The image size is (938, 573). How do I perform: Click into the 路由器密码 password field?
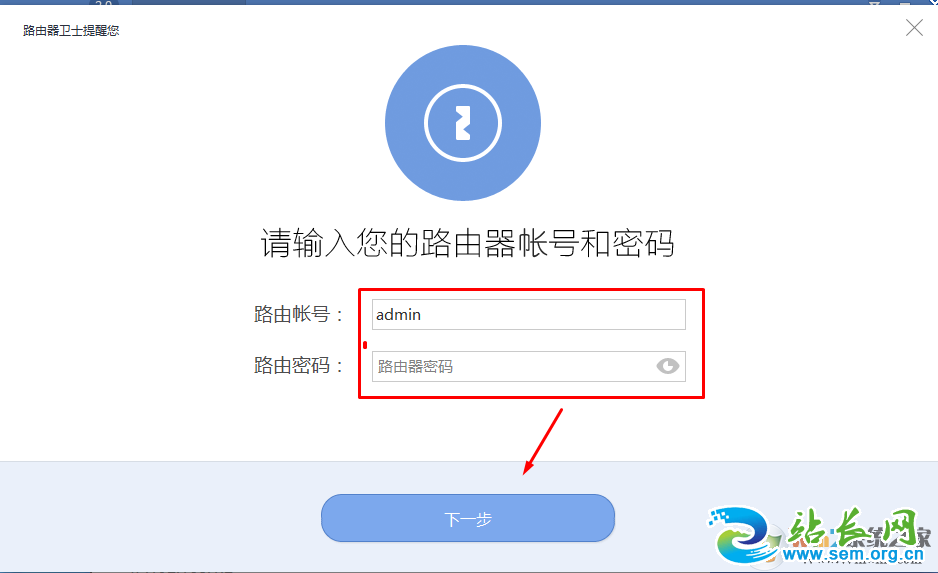click(x=529, y=366)
